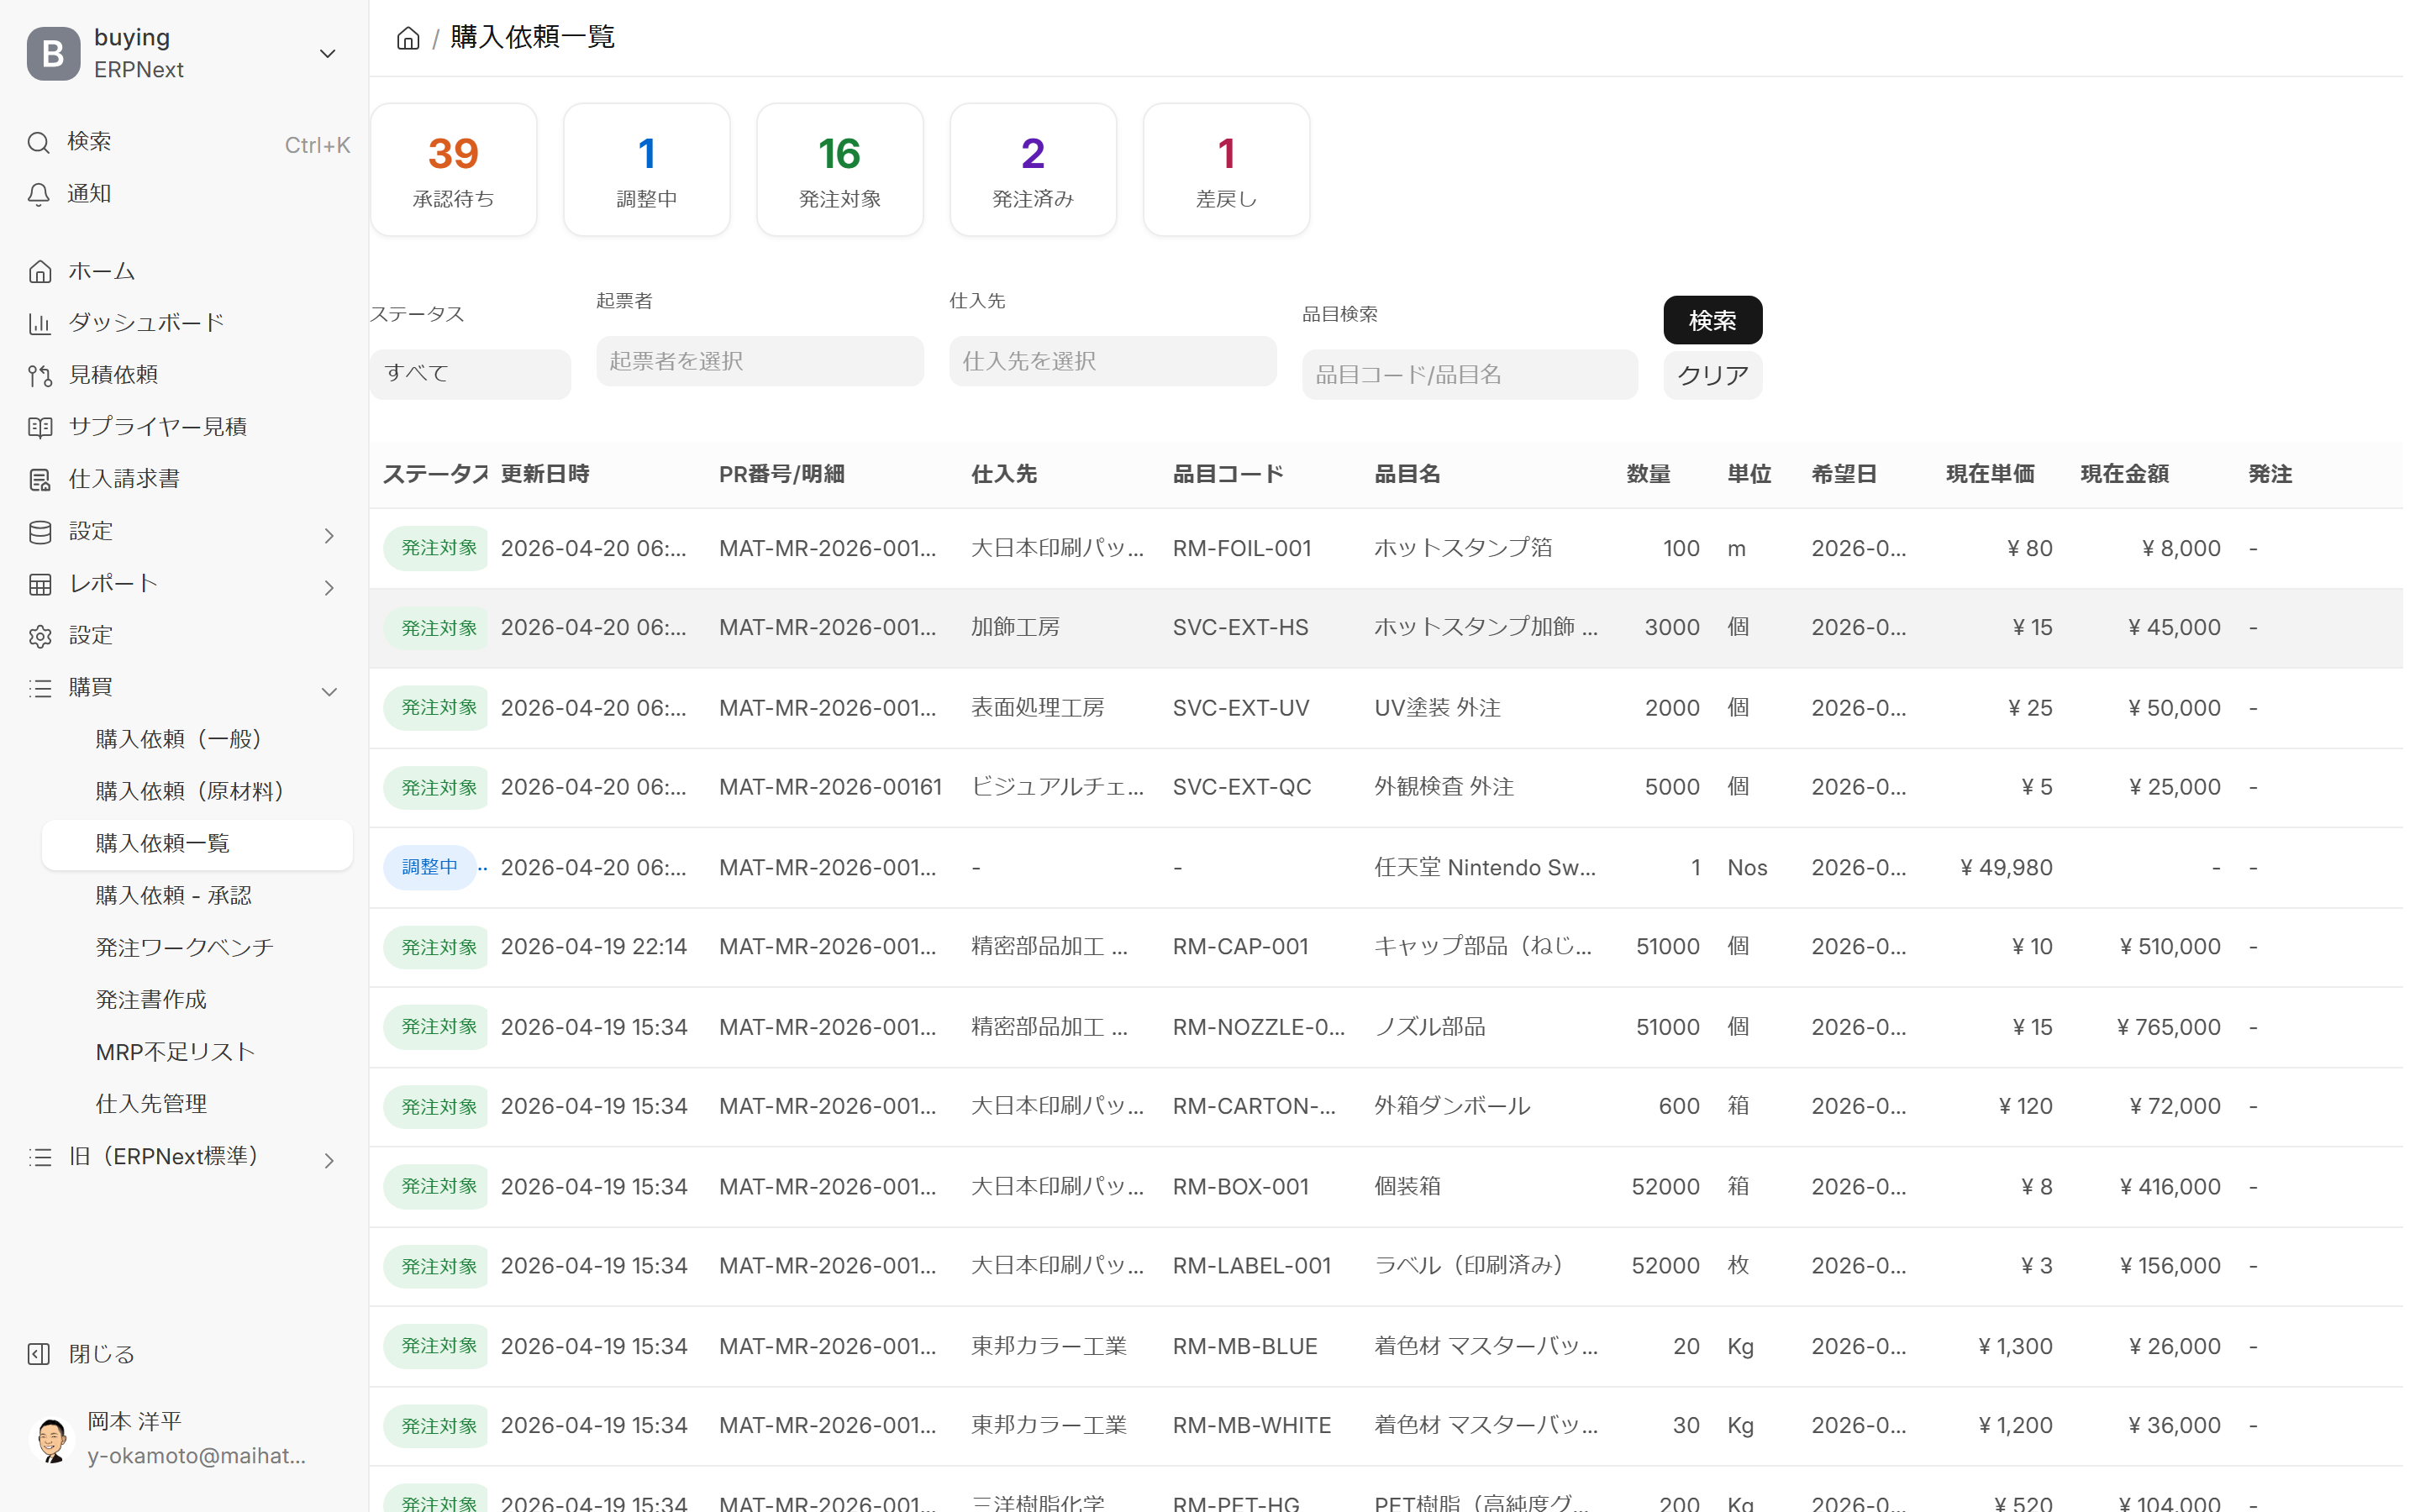Click the 仕入請求書 document icon
The image size is (2420, 1512).
click(40, 479)
